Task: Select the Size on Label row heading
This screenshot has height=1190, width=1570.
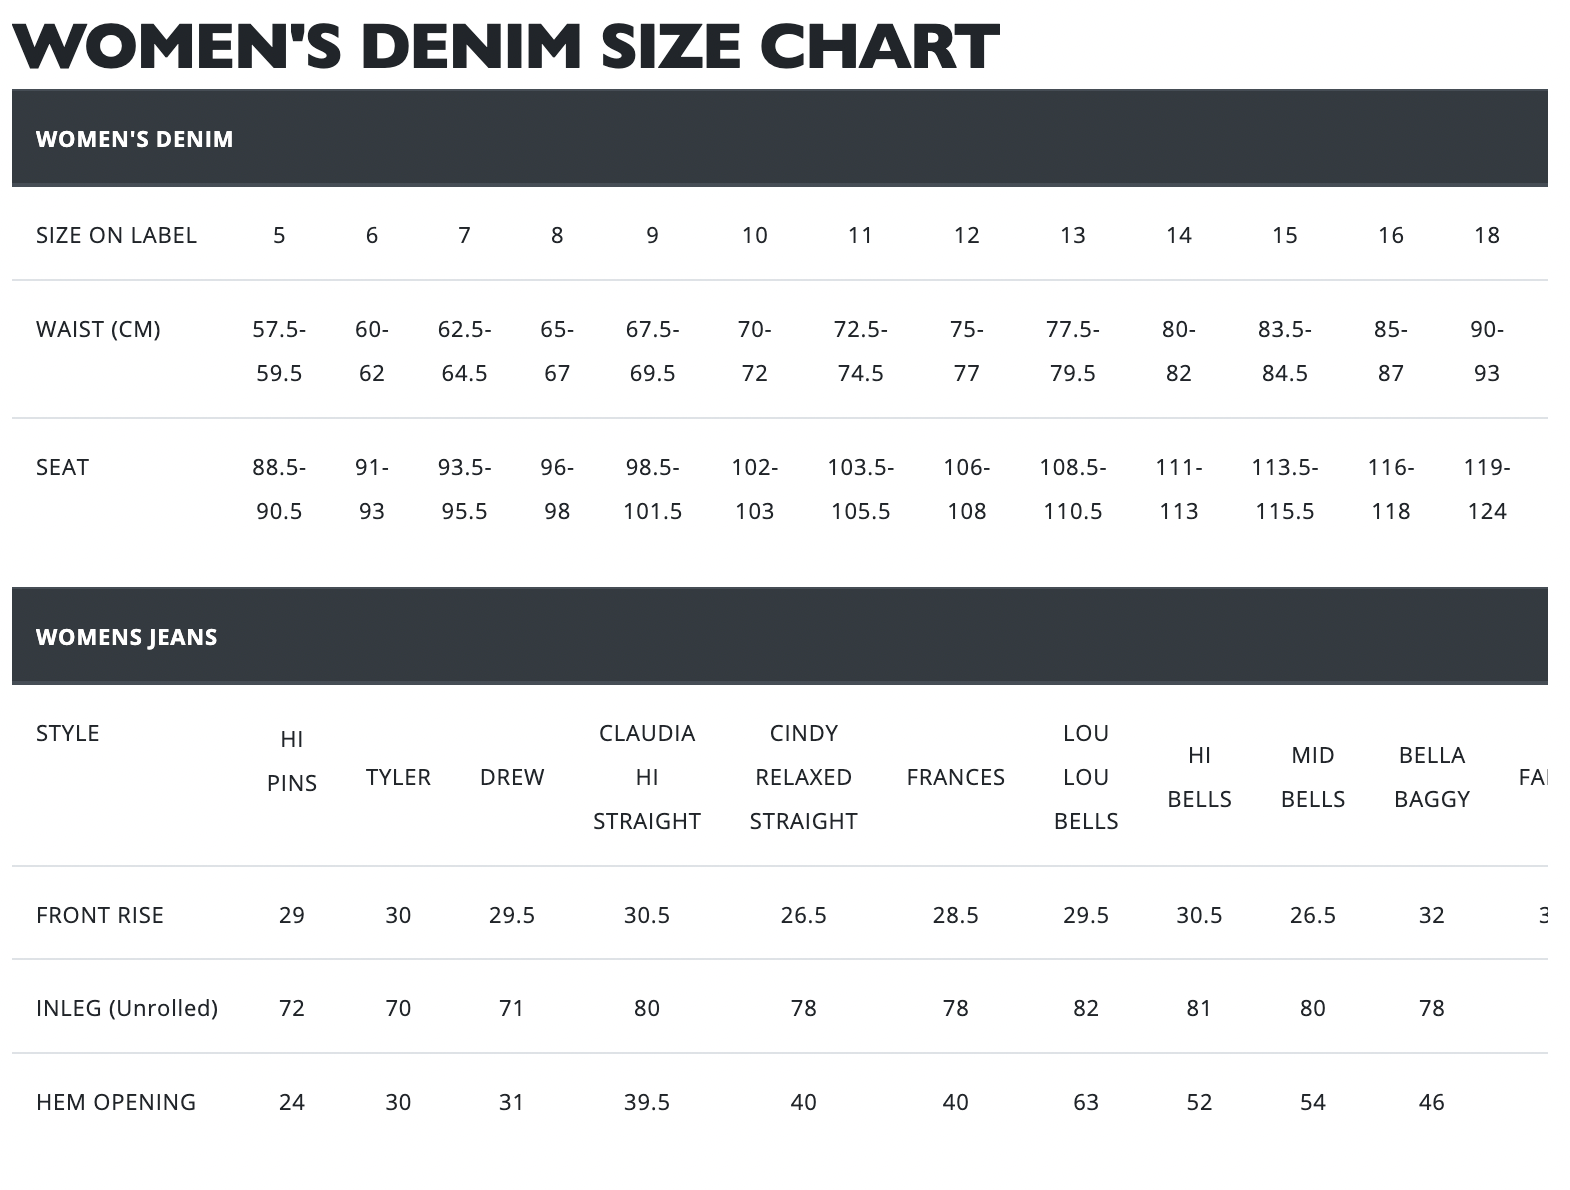Action: [116, 235]
